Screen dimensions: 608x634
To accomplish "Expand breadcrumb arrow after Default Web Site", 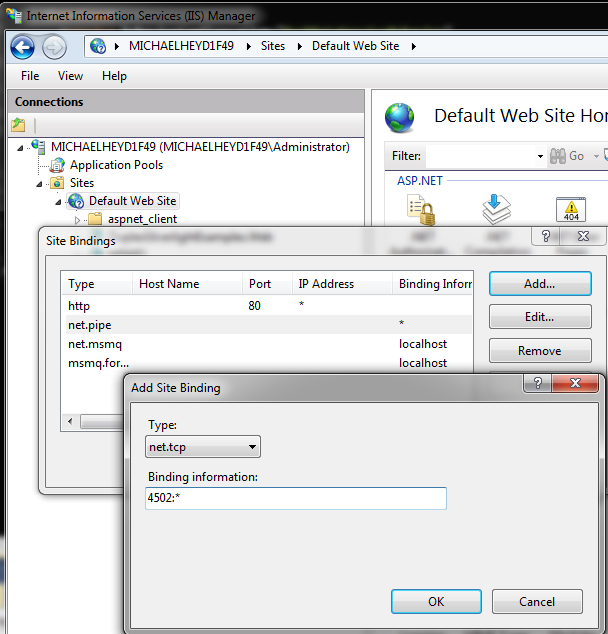I will [x=414, y=46].
